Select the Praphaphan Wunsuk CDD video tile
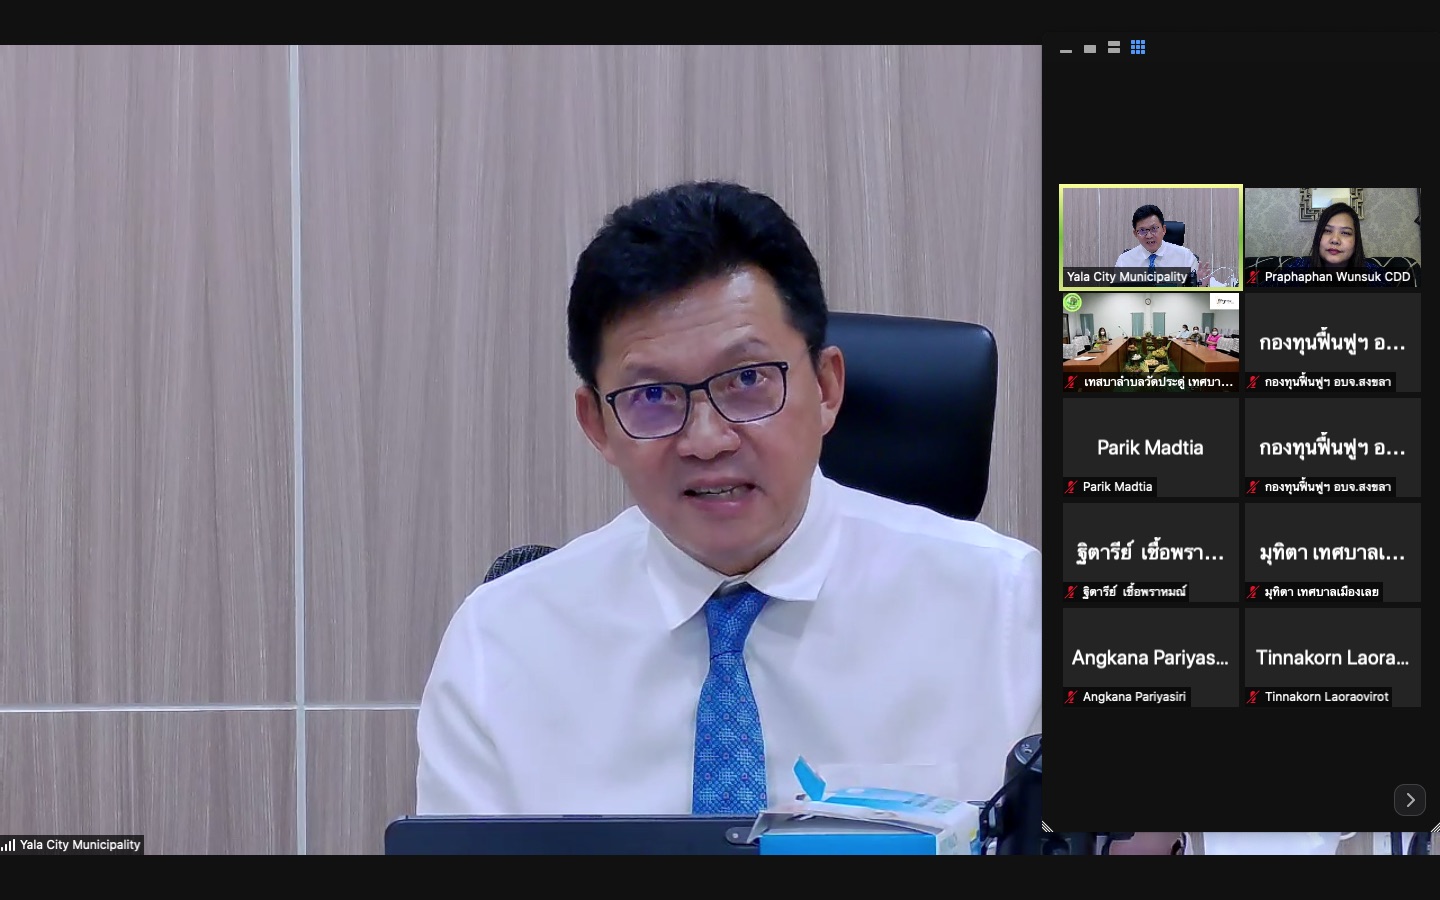Viewport: 1440px width, 900px height. pyautogui.click(x=1332, y=237)
